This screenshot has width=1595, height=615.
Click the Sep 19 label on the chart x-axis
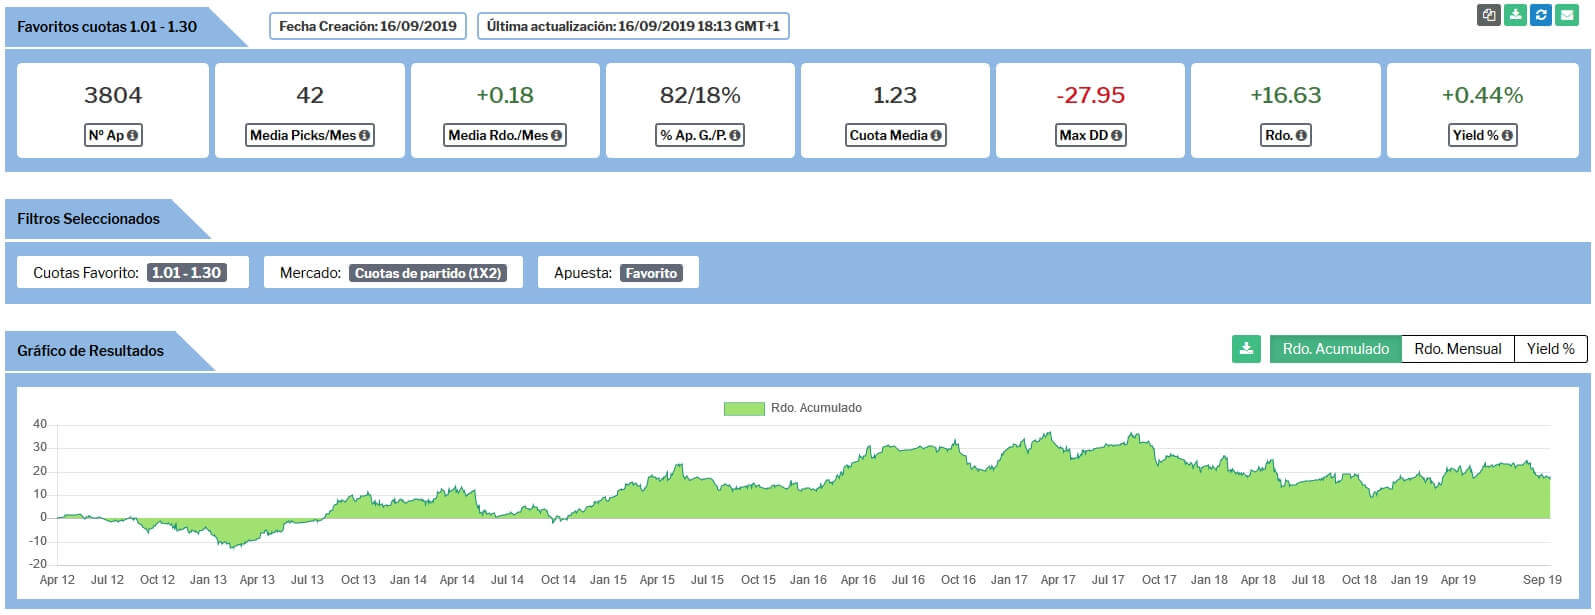point(1542,580)
